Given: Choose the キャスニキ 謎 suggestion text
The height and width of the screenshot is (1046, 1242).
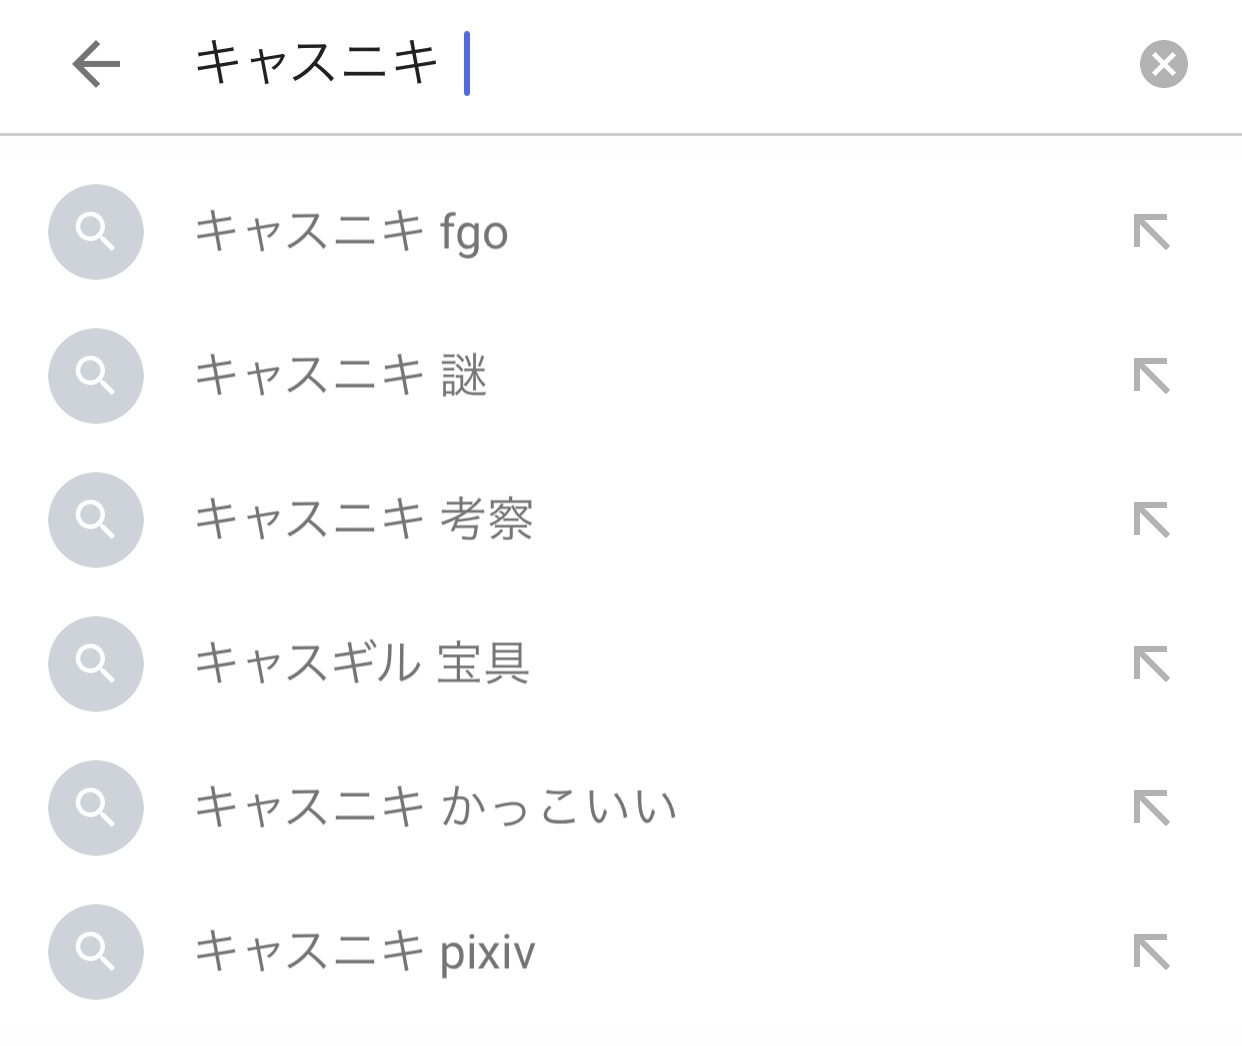Looking at the screenshot, I should [340, 376].
